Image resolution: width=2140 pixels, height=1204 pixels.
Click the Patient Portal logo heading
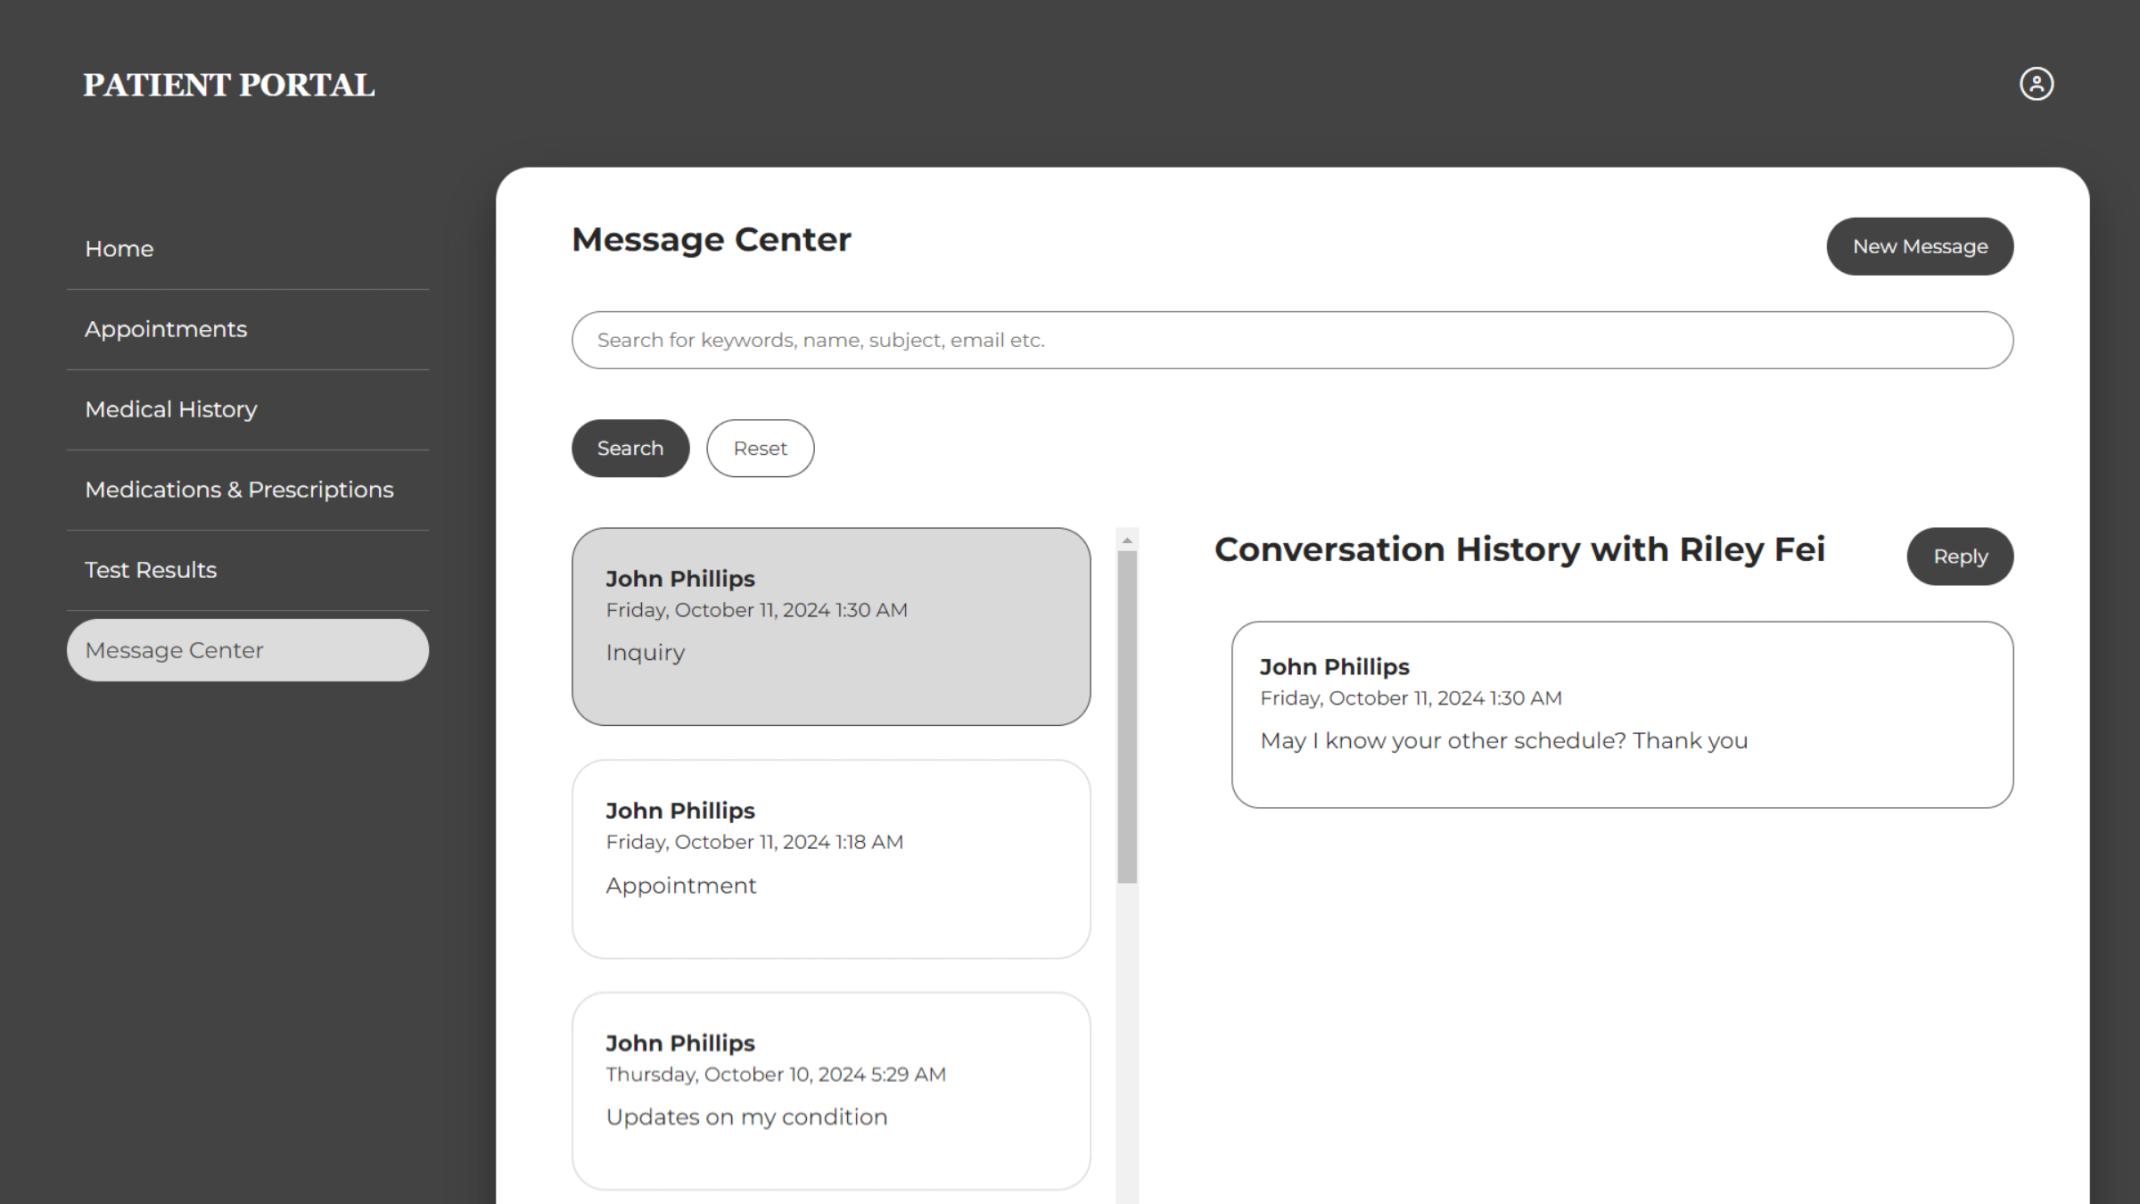click(229, 85)
